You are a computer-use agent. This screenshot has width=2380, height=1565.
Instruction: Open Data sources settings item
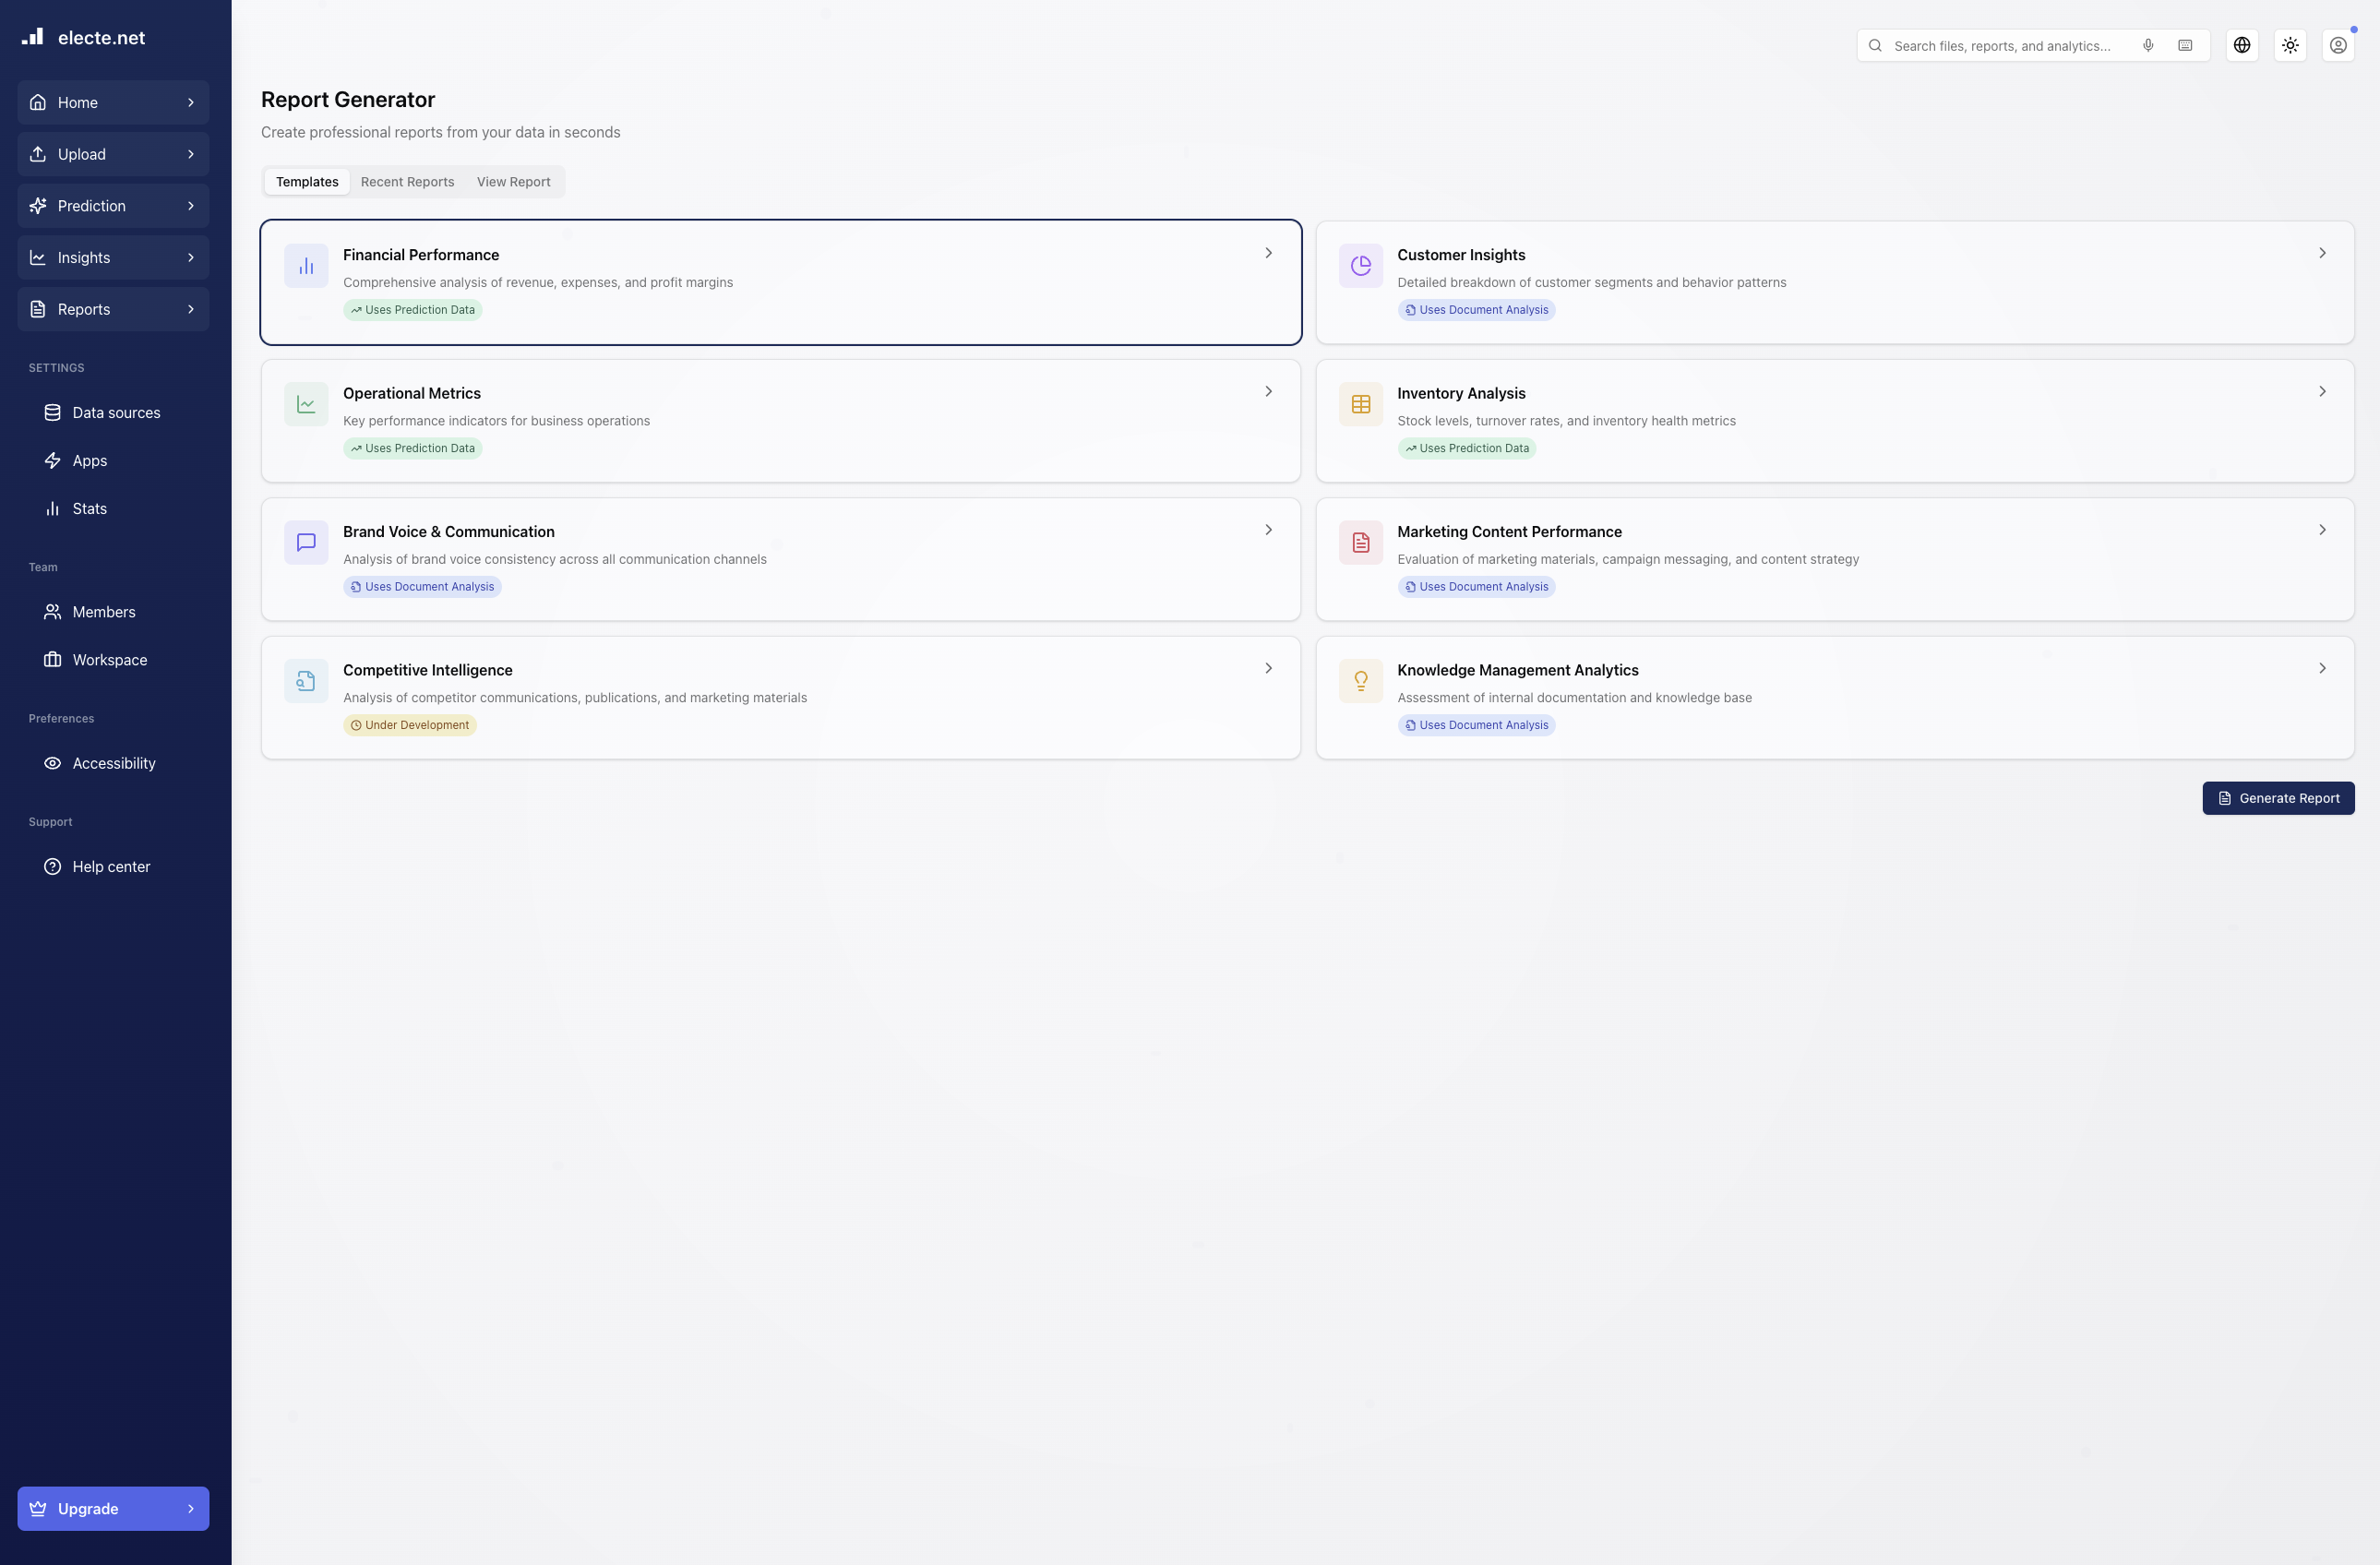pos(116,413)
